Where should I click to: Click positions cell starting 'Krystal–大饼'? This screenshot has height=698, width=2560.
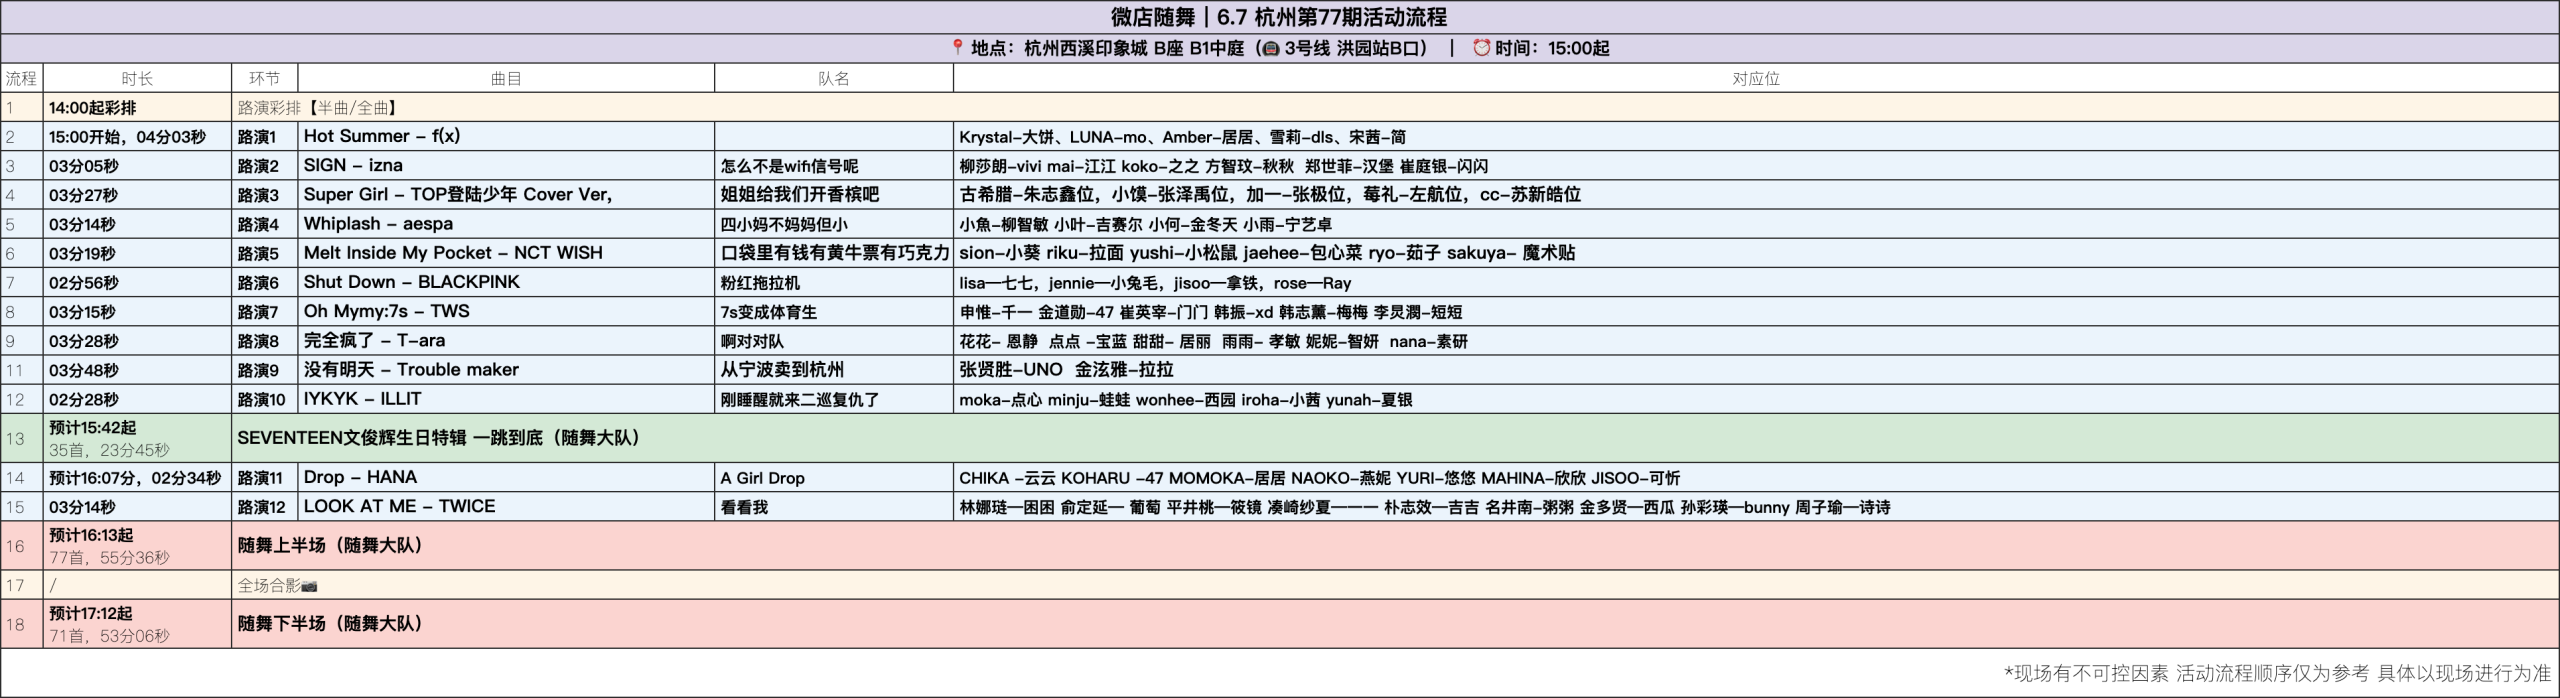1756,136
